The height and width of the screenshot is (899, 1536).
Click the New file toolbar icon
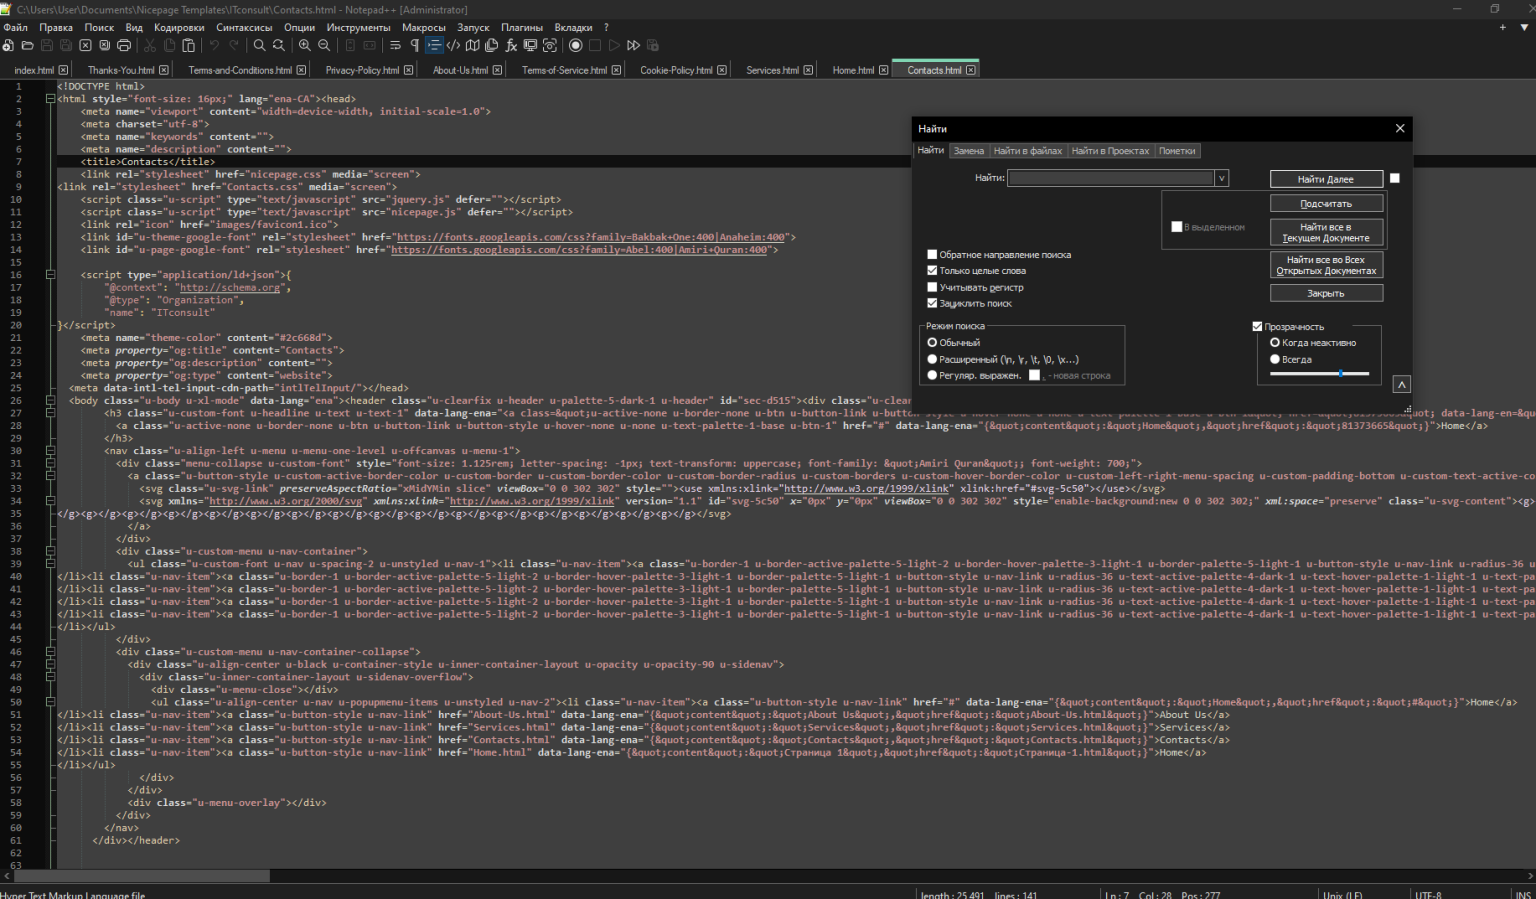[8, 45]
